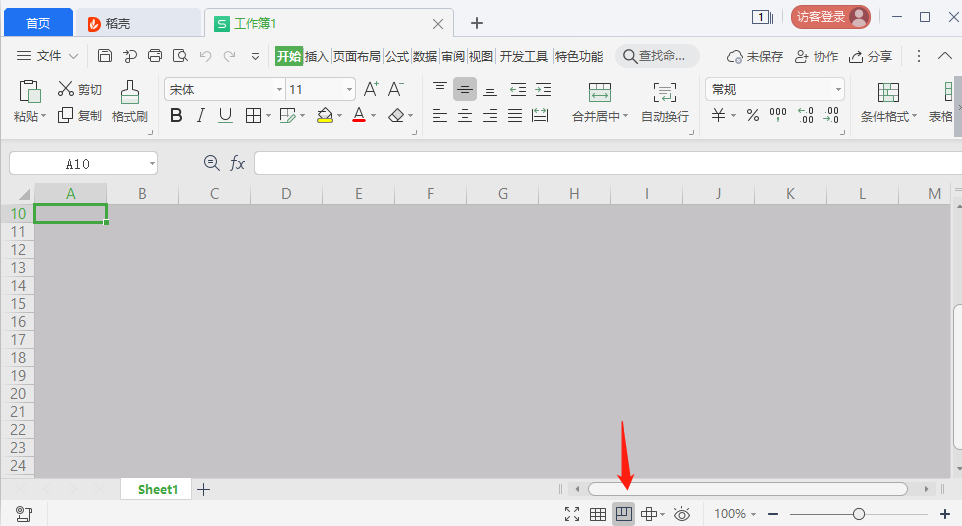Center text horizontally
Viewport: 962px width, 526px height.
pyautogui.click(x=465, y=115)
